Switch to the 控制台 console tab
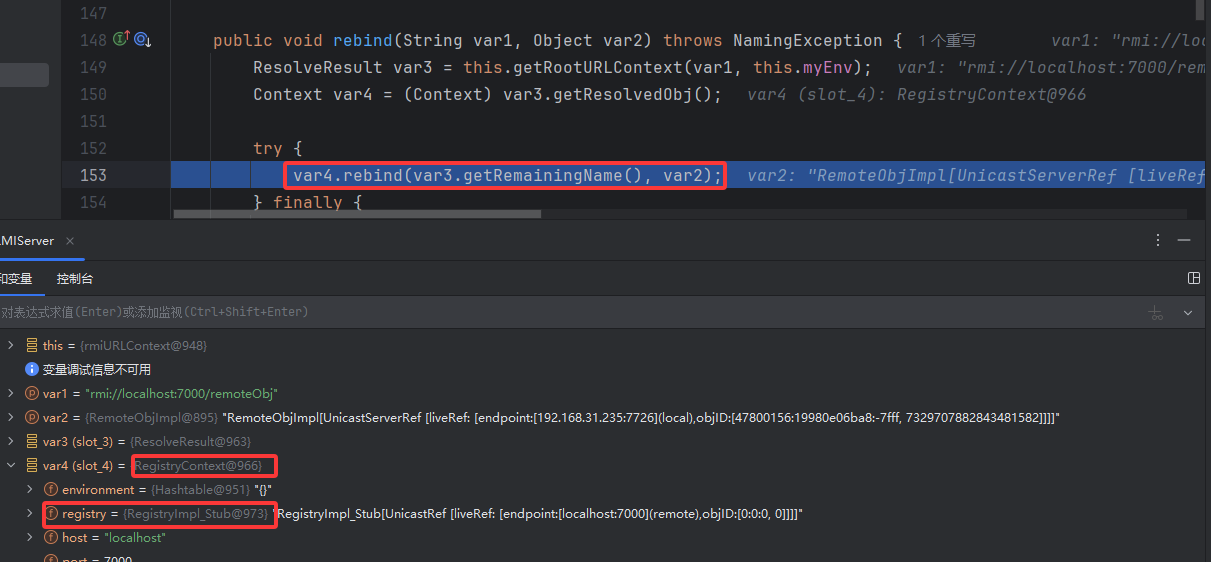 (x=75, y=279)
